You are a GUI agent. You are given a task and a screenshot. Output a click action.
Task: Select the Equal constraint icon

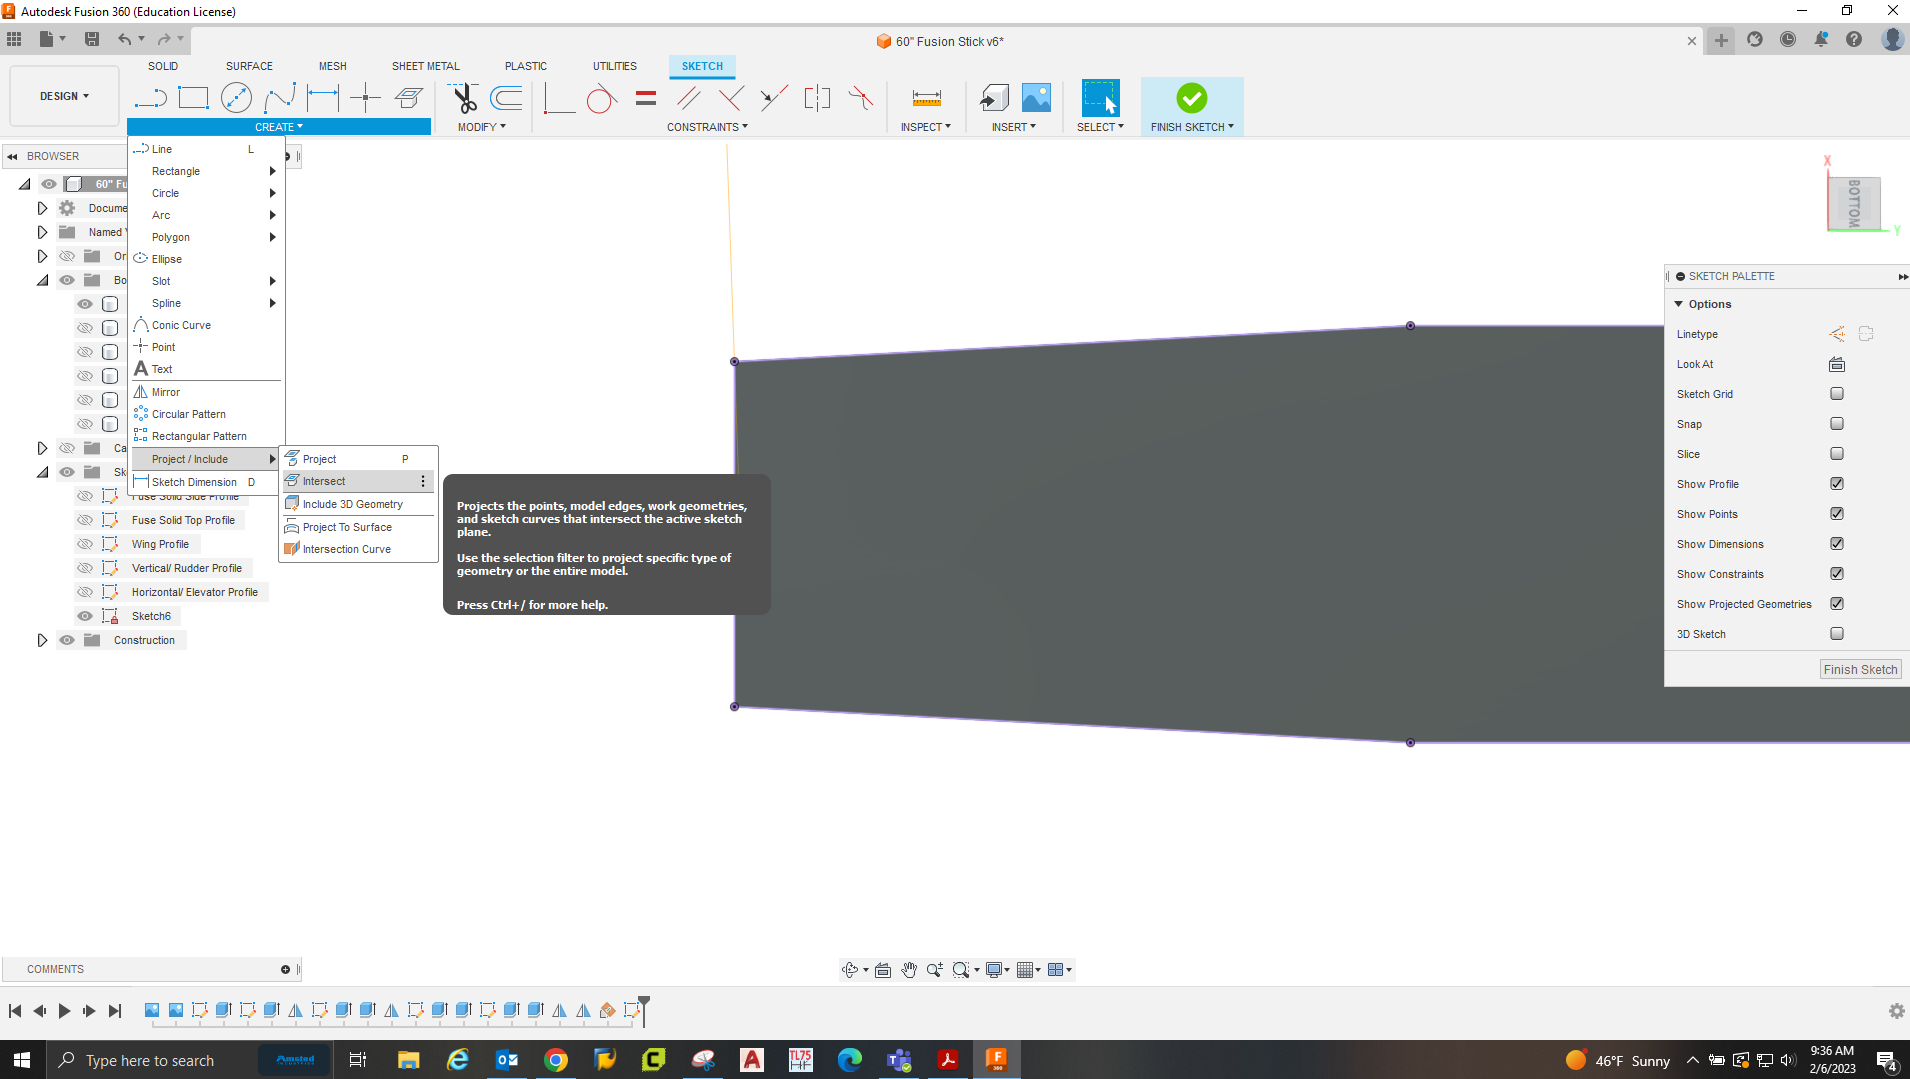(646, 98)
